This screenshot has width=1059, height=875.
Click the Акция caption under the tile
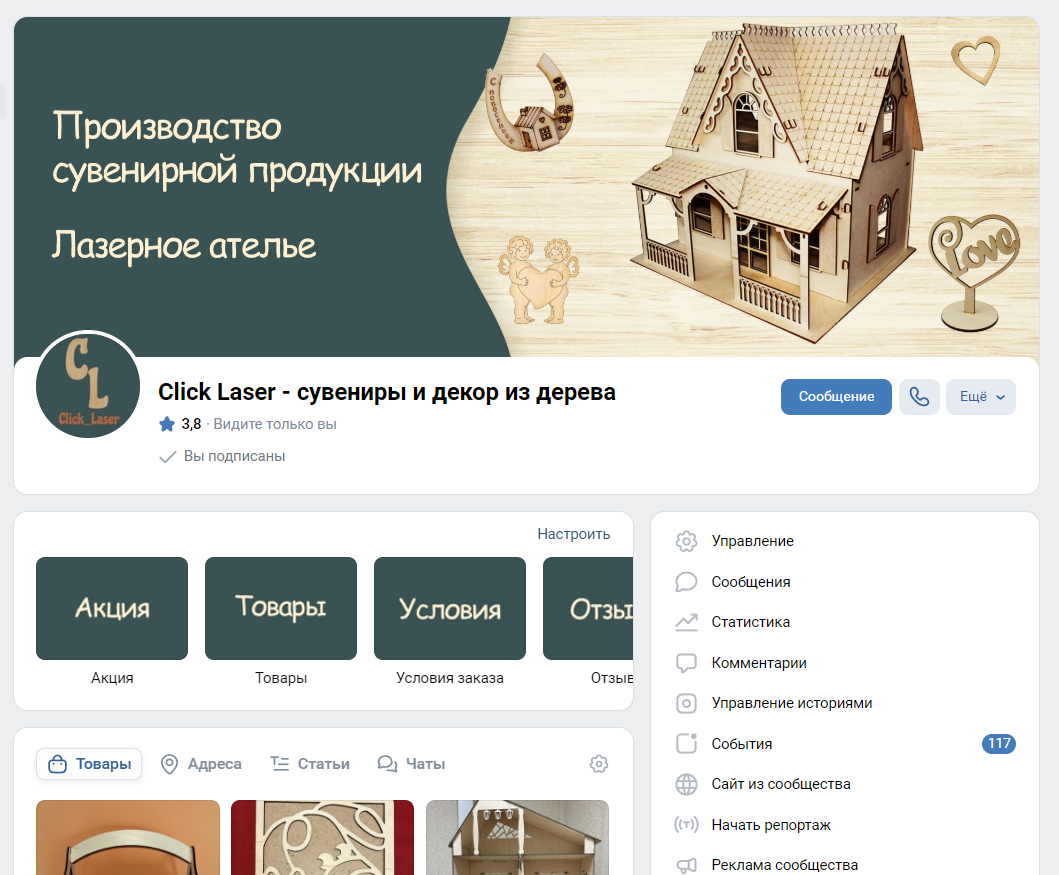(112, 678)
